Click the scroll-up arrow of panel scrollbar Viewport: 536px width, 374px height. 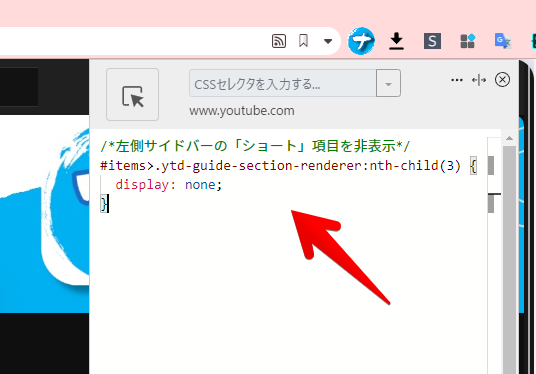(509, 138)
